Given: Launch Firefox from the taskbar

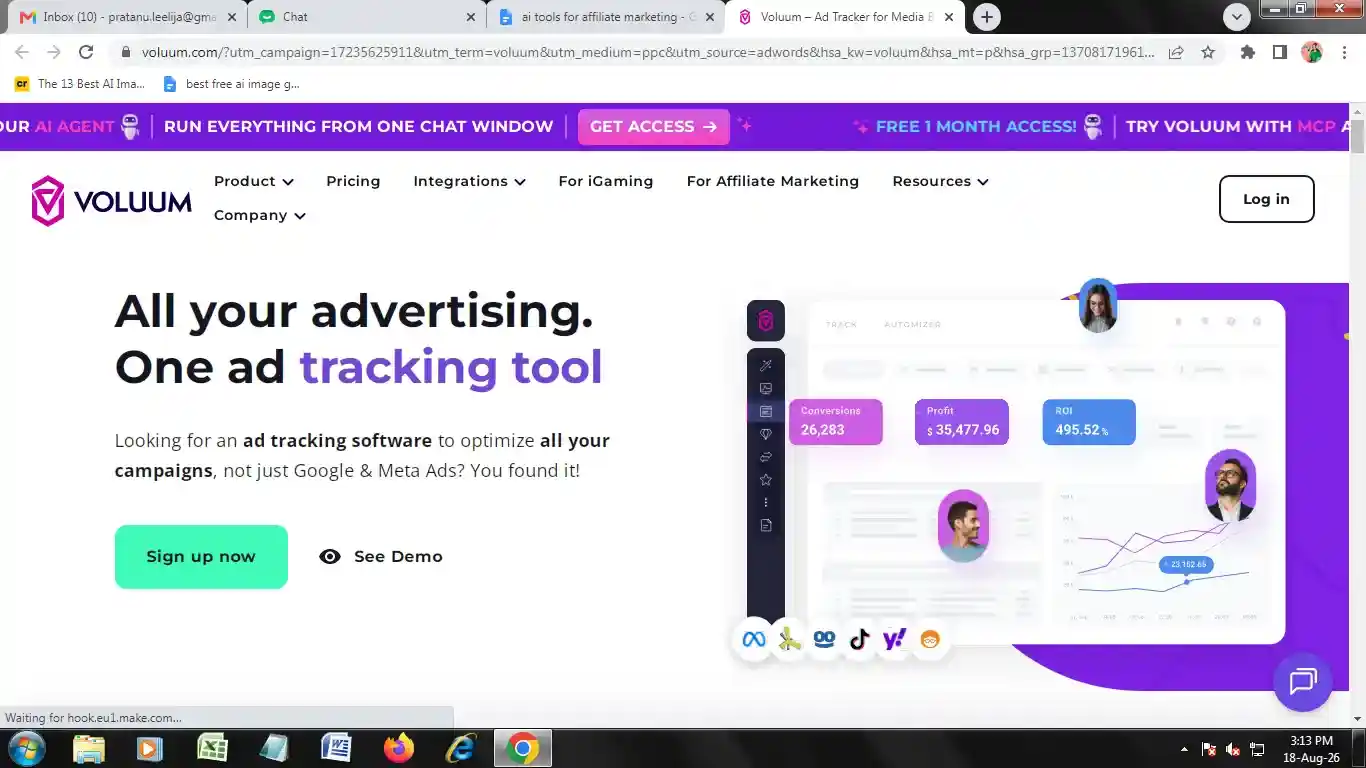Looking at the screenshot, I should click(x=398, y=748).
